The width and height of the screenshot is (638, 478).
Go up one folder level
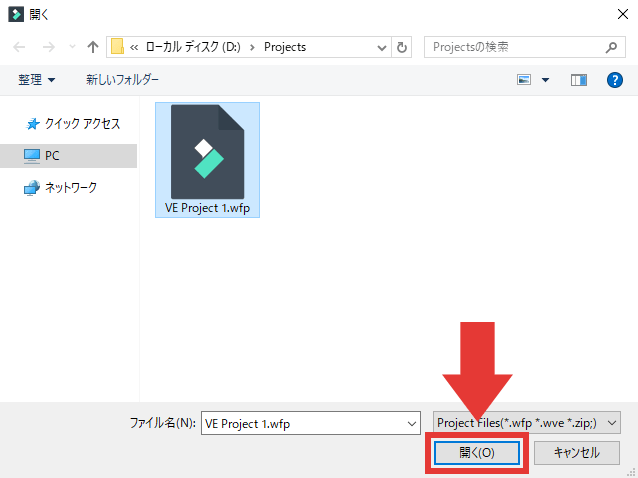pos(93,47)
